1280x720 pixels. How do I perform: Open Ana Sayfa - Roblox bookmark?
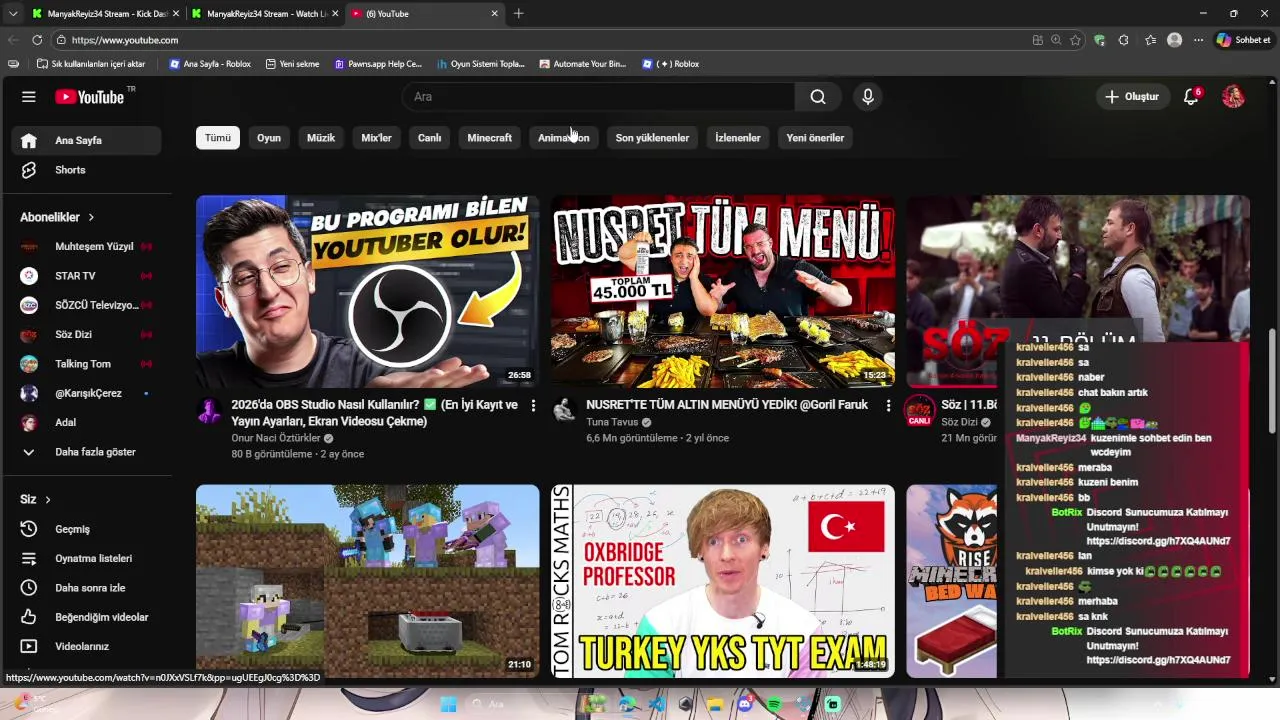tap(210, 64)
